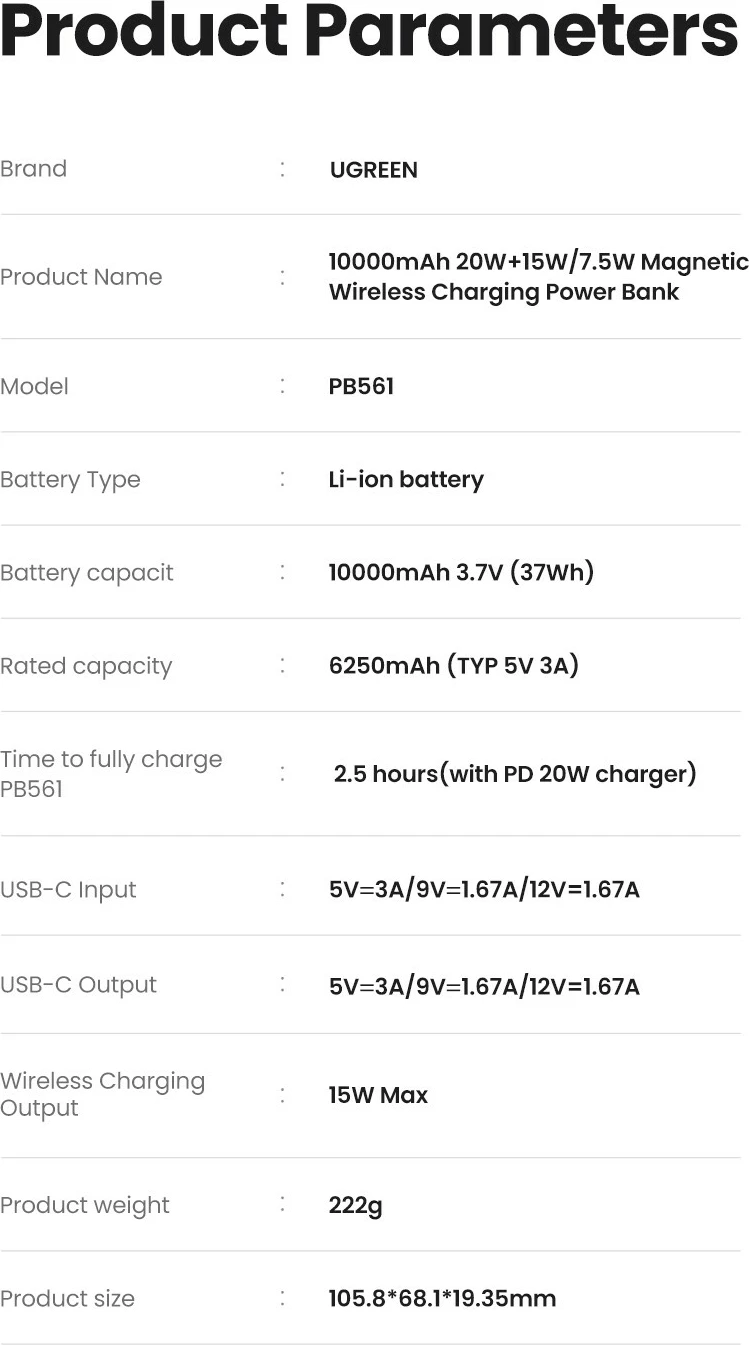Click the Magnetic Wireless Charging Power Bank name
This screenshot has height=1345, width=749.
point(537,277)
